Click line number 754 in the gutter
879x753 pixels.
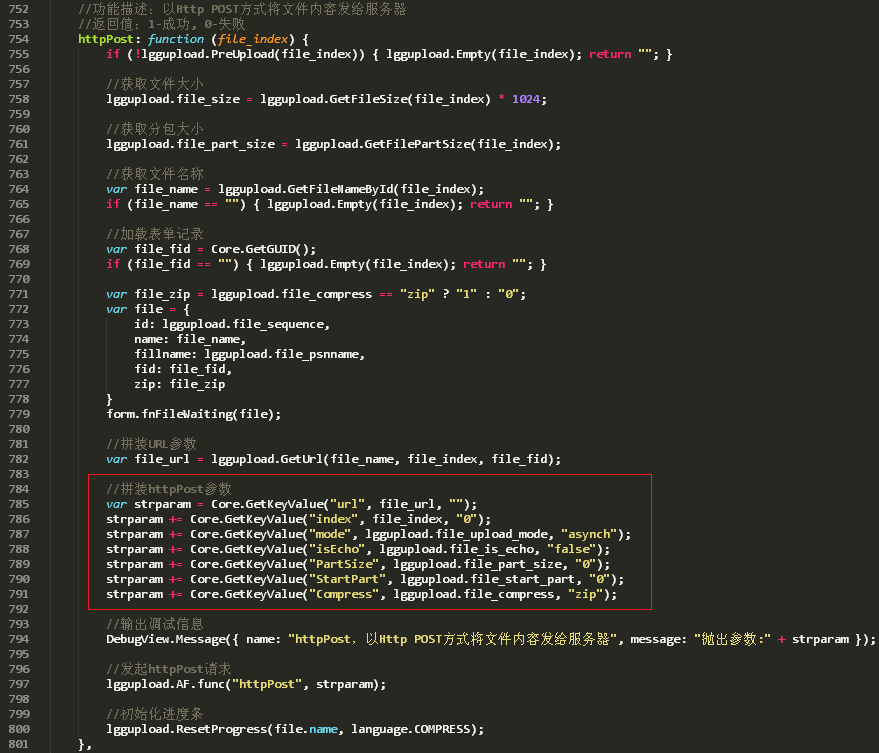pyautogui.click(x=18, y=39)
